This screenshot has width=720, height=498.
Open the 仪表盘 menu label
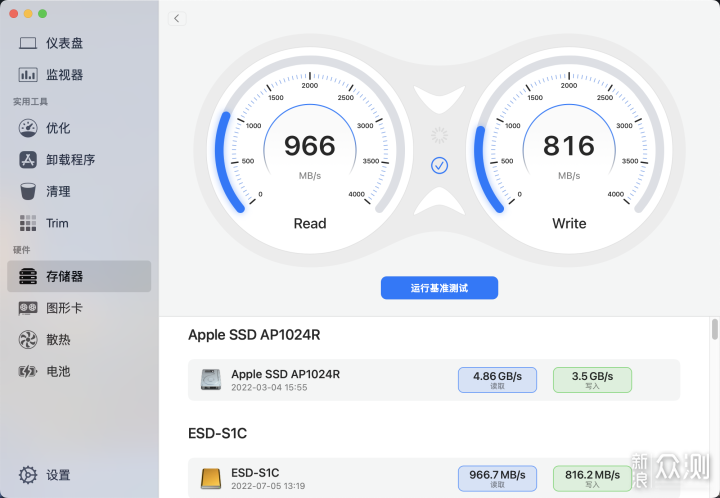pyautogui.click(x=64, y=44)
